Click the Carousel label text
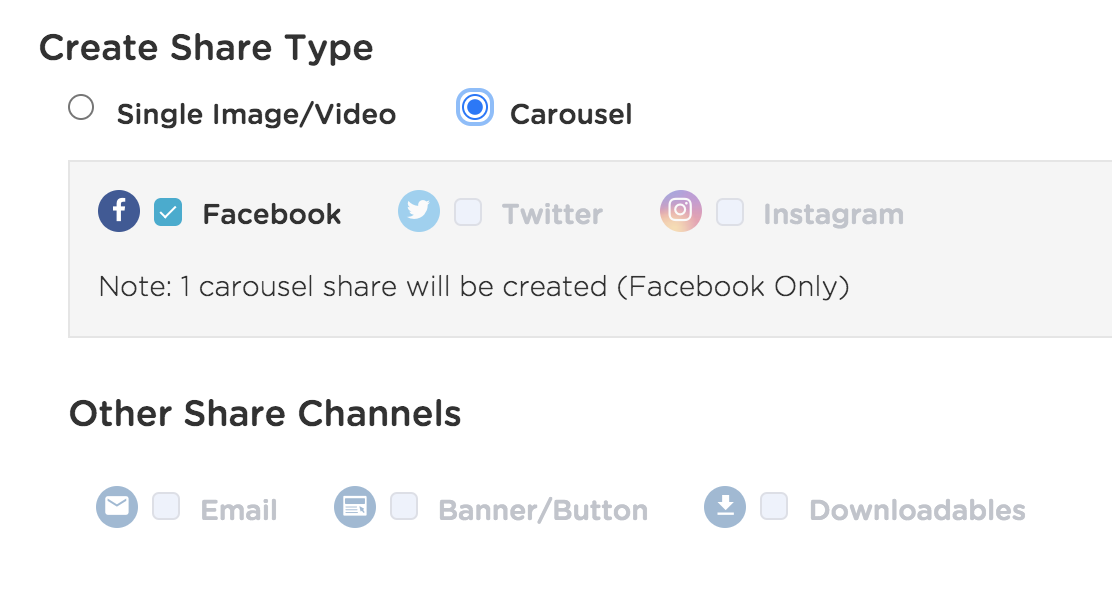 coord(571,114)
